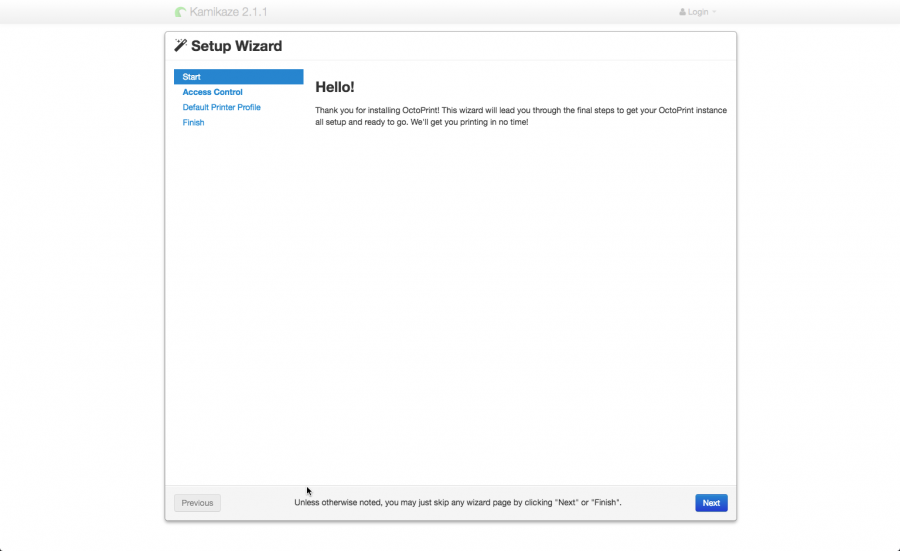The width and height of the screenshot is (900, 551).
Task: Jump to the Finish step
Action: (193, 122)
